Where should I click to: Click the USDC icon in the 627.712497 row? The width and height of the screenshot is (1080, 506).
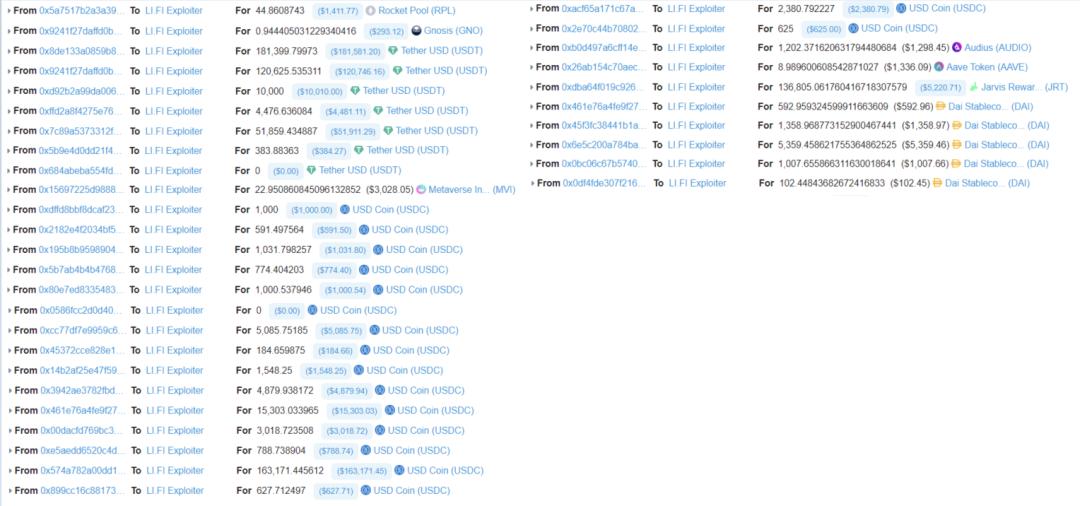pyautogui.click(x=366, y=490)
